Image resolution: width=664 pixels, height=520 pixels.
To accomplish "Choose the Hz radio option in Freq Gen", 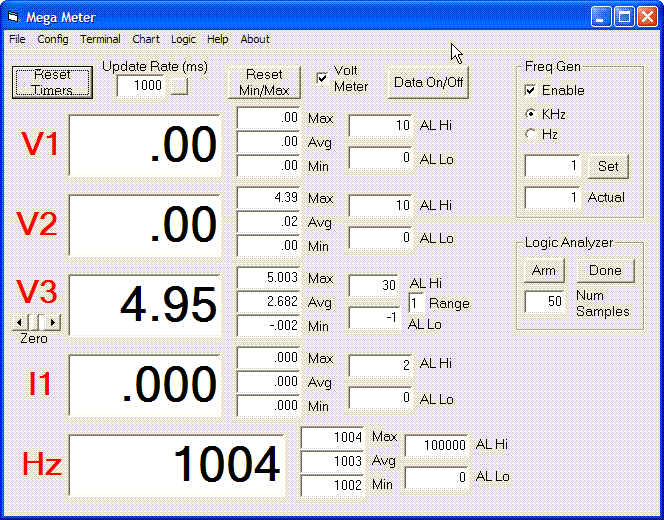I will (x=531, y=134).
